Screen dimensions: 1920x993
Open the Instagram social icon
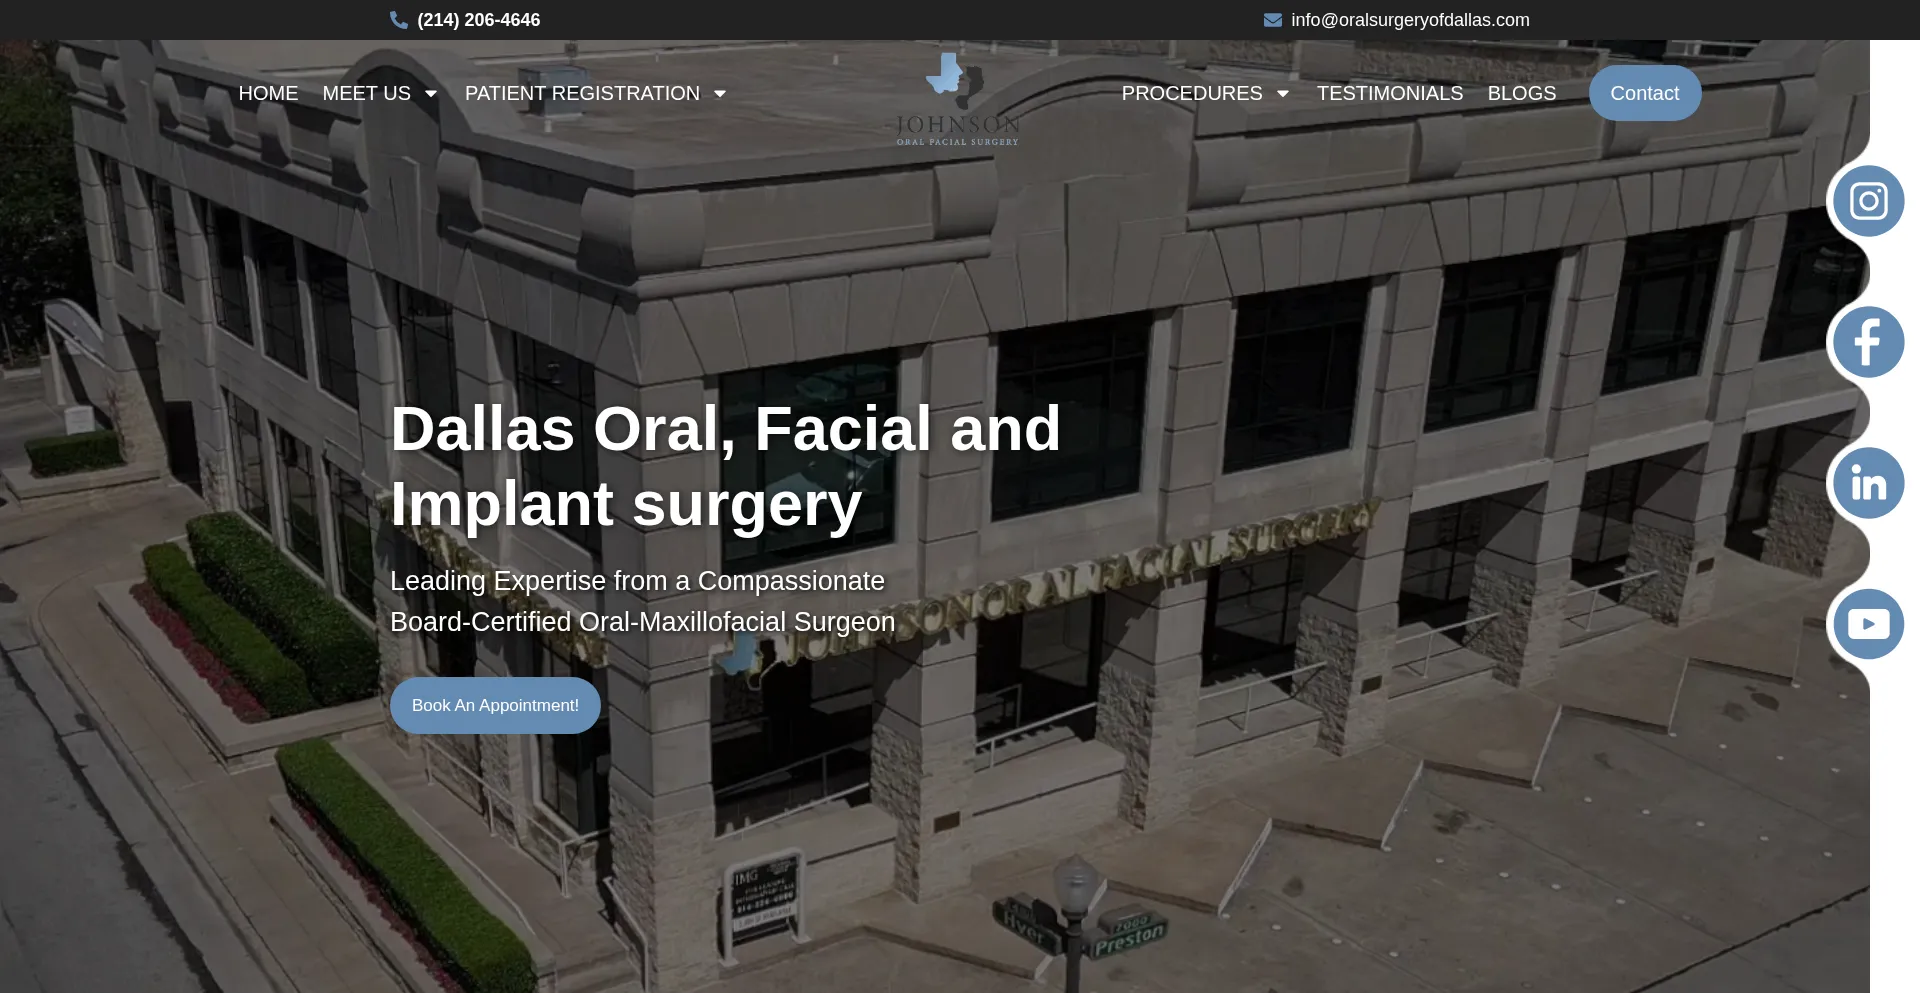[x=1868, y=201]
